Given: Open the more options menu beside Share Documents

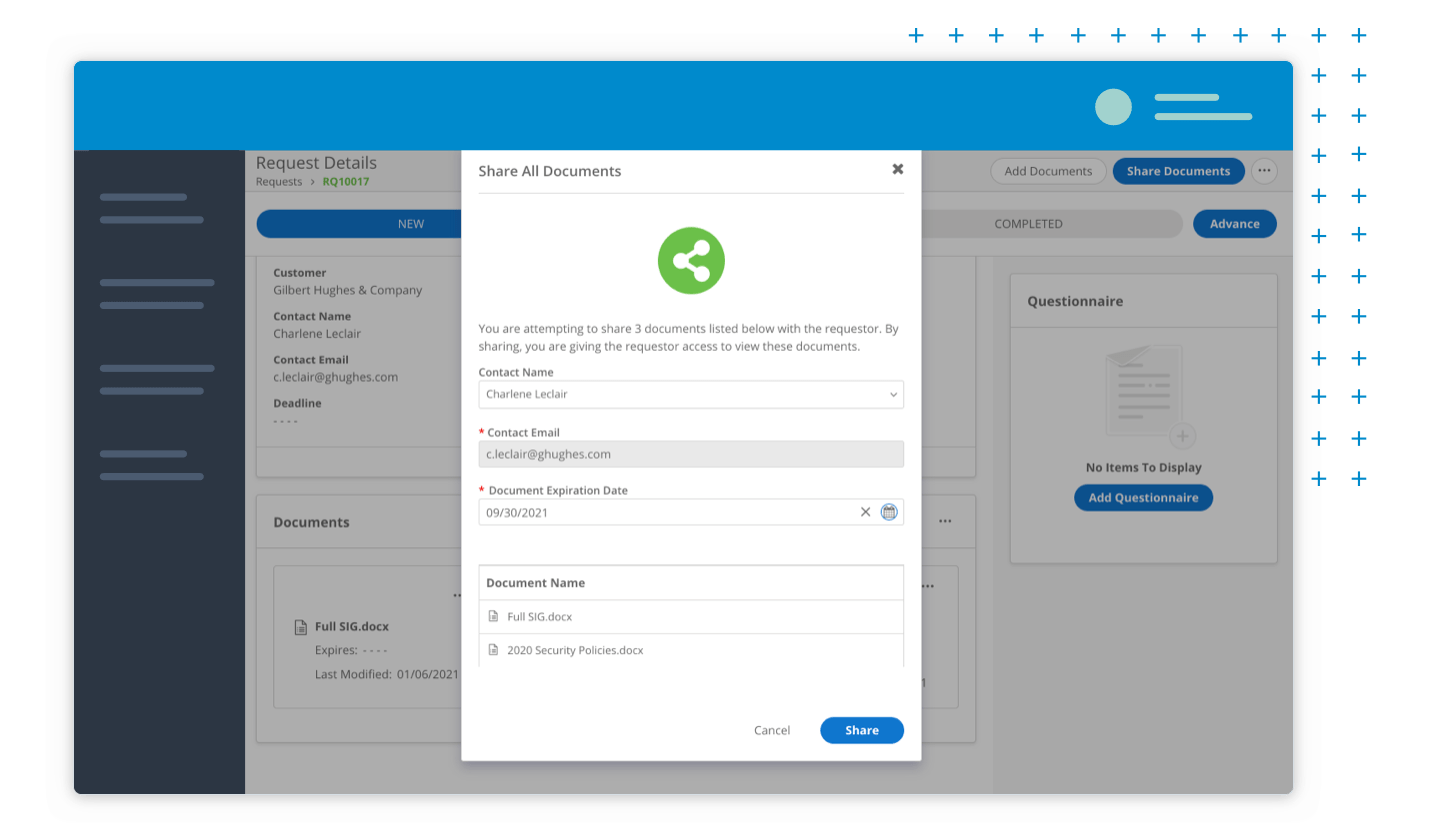Looking at the screenshot, I should (x=1265, y=171).
